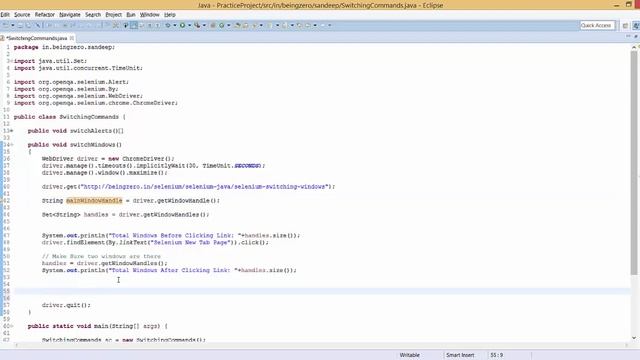Switch to the Java perspective icon
Image resolution: width=640 pixels, height=360 pixels.
point(636,25)
